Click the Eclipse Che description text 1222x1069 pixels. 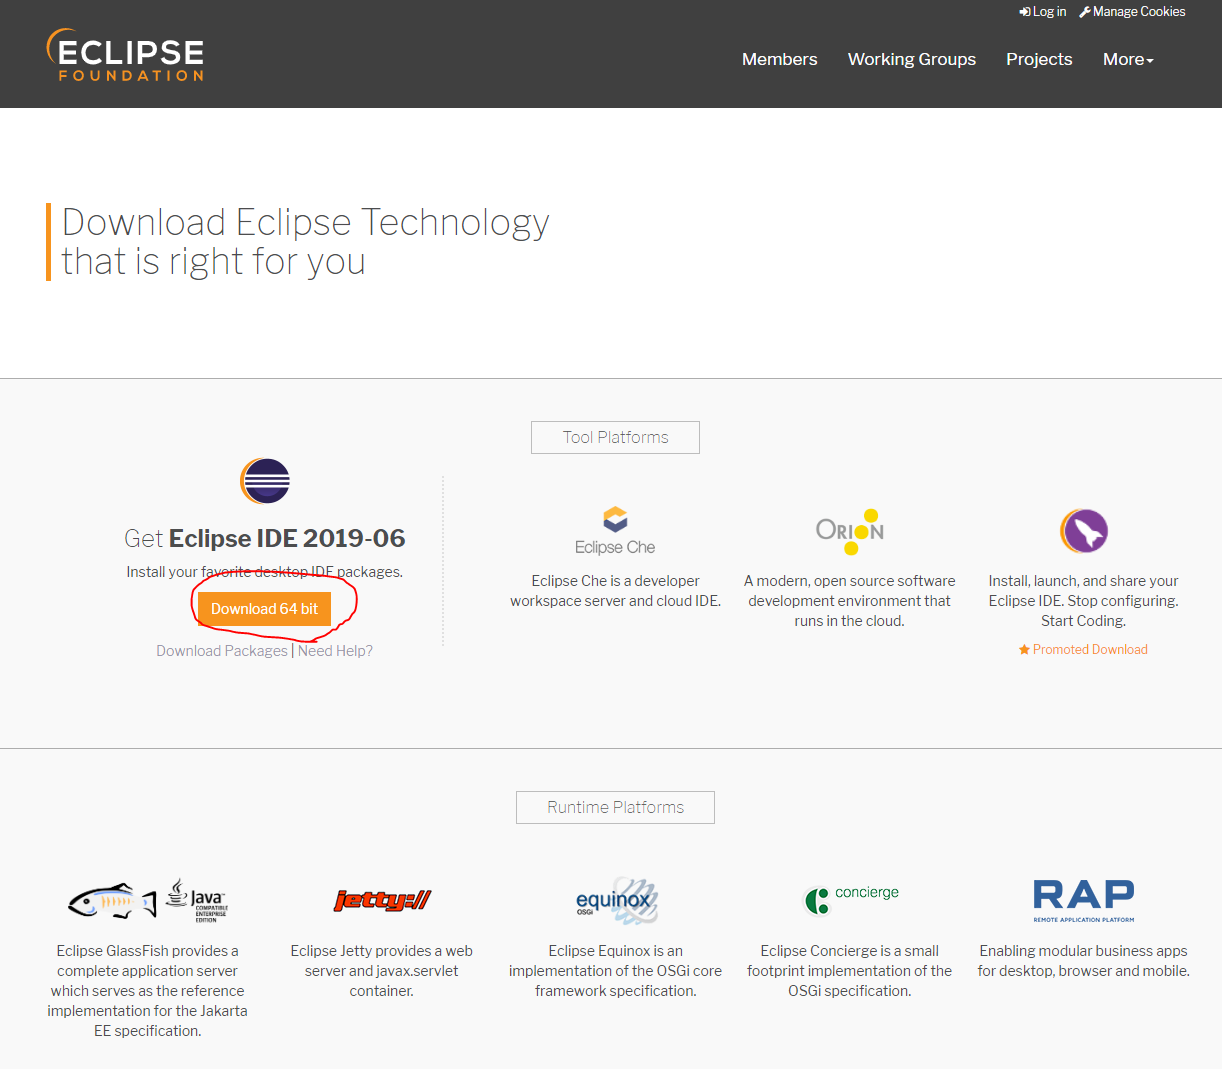[616, 591]
